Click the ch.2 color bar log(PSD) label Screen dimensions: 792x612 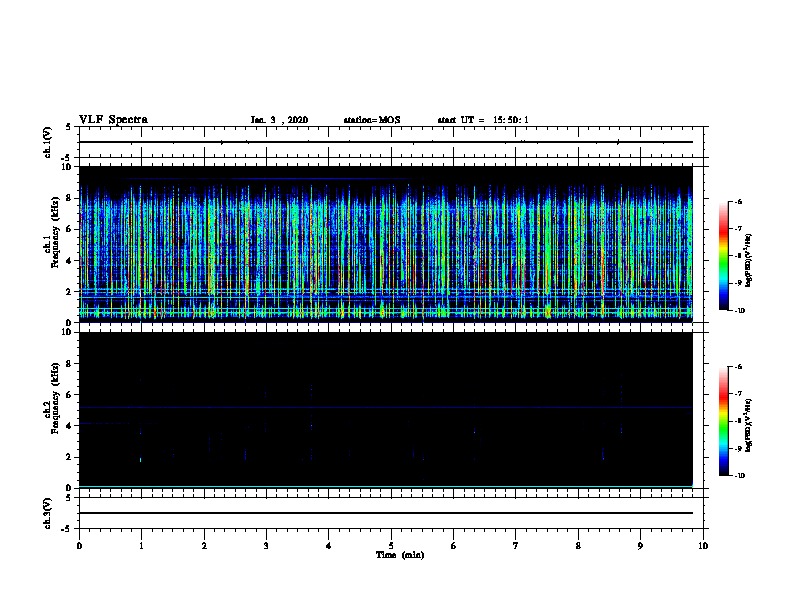pyautogui.click(x=749, y=425)
